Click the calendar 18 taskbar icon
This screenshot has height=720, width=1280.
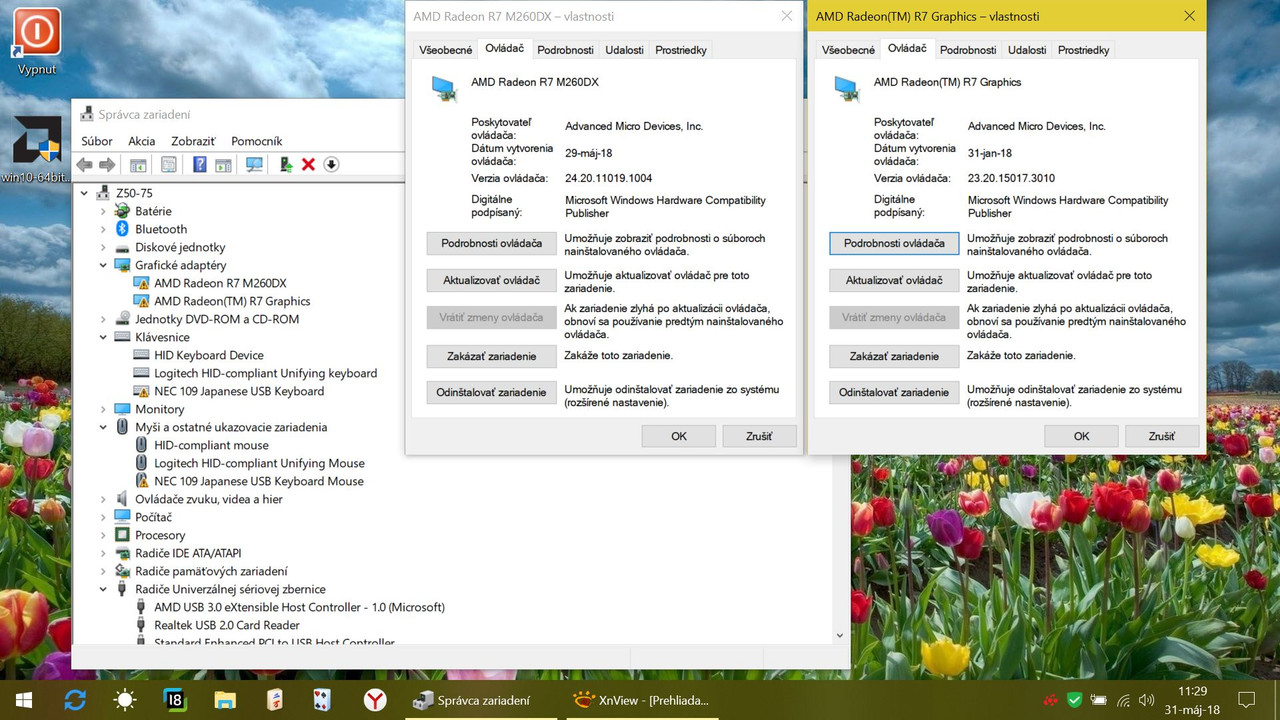point(174,700)
